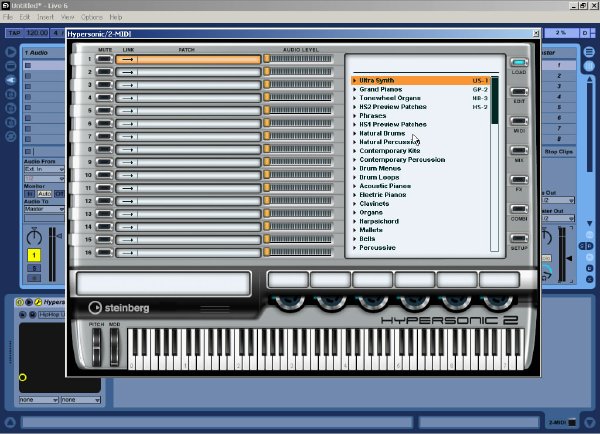Screen dimensions: 600x434
Task: Open first 'none' dropdown below device panel
Action: tap(39, 400)
